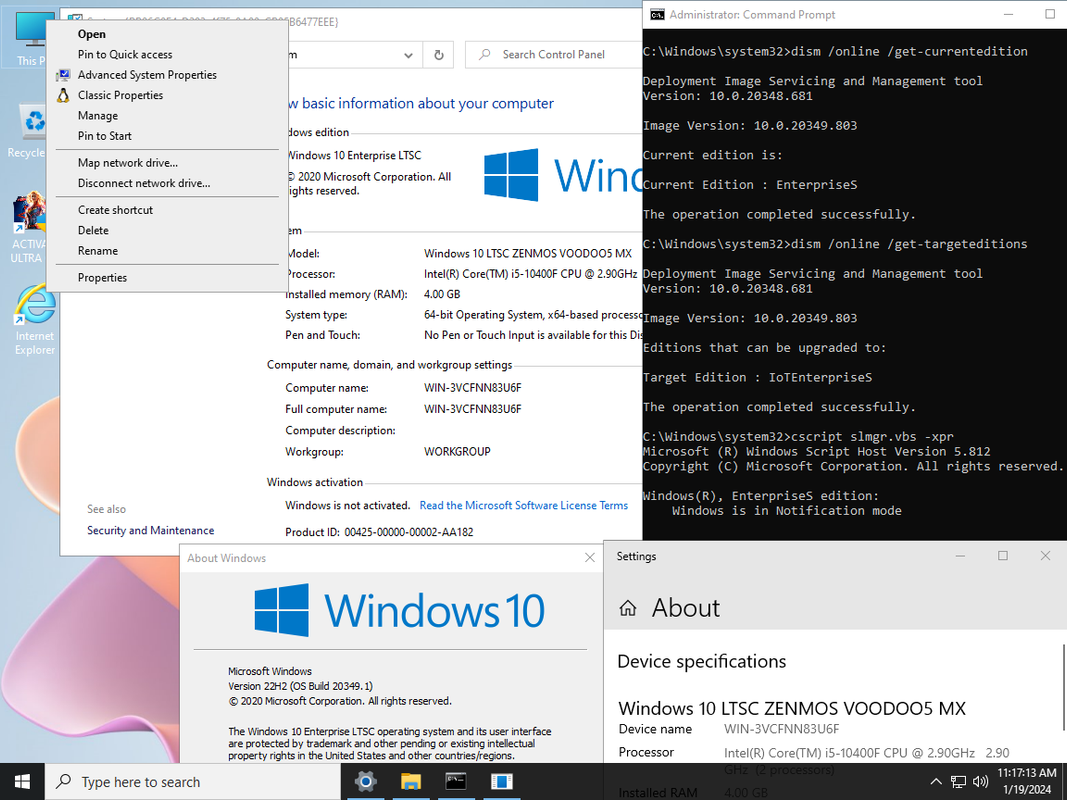Open the Security and Maintenance link
This screenshot has height=800, width=1067.
(150, 531)
